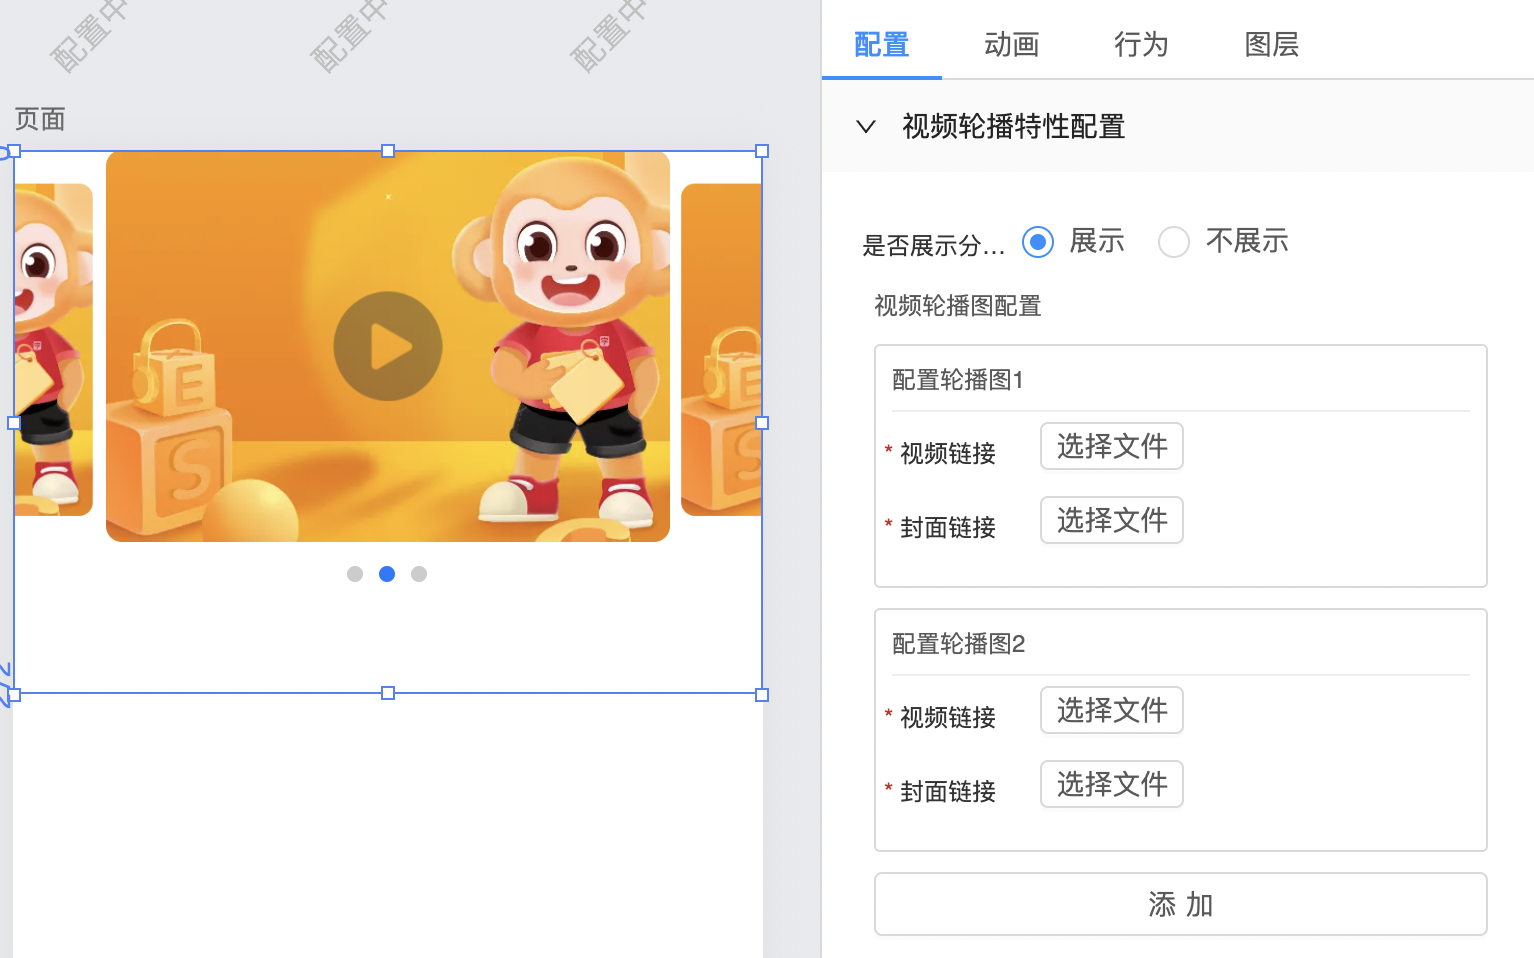
Task: Click the bottom-center resize handle of the selection
Action: point(388,693)
